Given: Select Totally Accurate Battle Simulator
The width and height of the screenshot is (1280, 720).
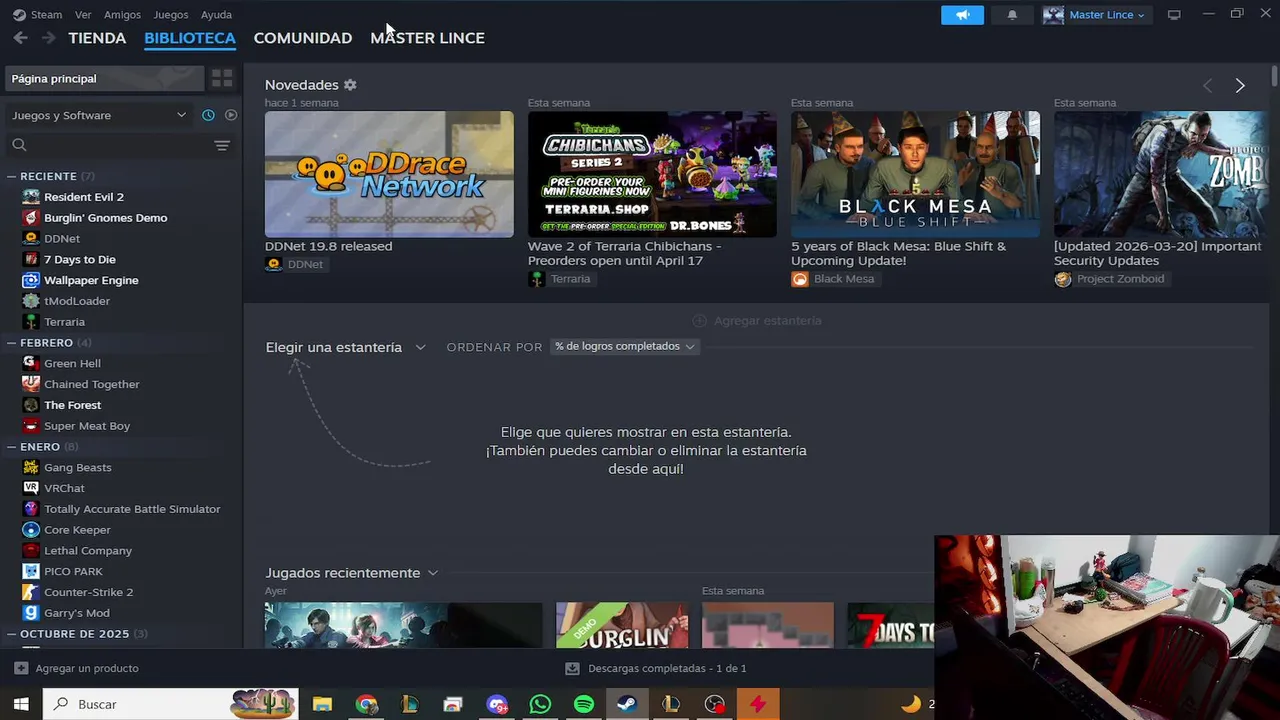Looking at the screenshot, I should click(x=132, y=509).
